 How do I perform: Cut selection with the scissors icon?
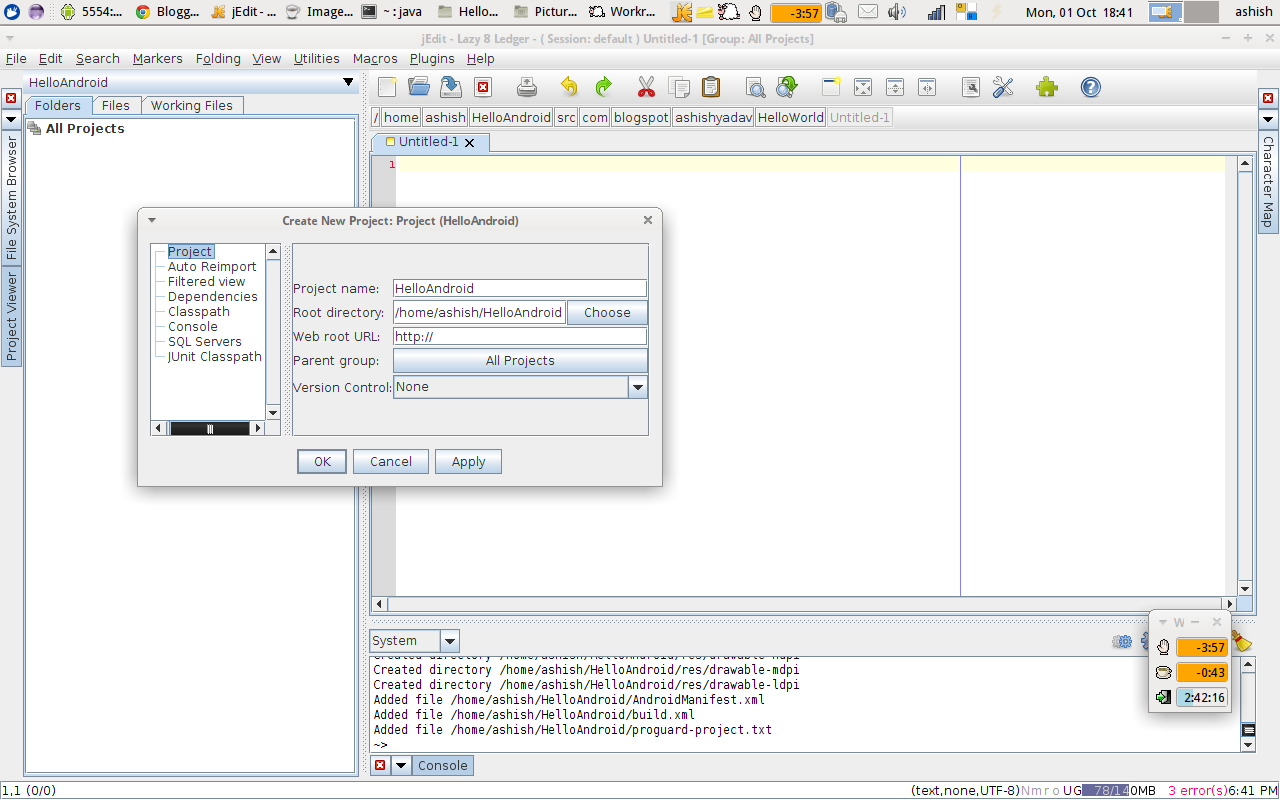[x=645, y=87]
